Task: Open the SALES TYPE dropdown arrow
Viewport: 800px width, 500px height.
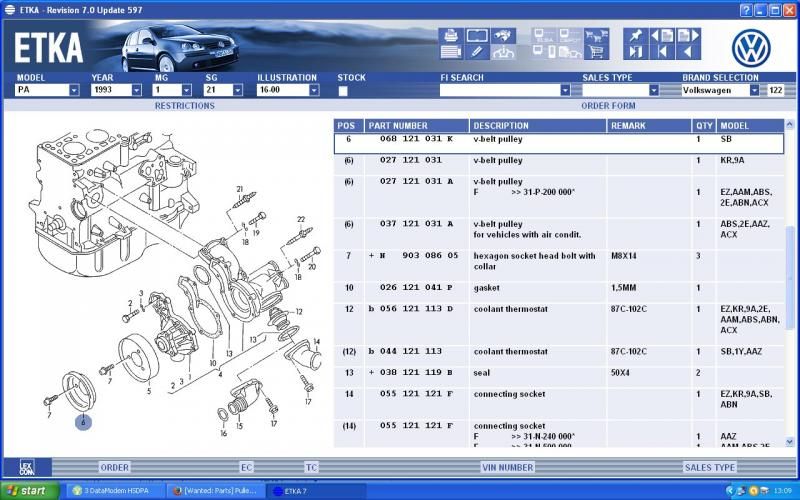Action: (x=654, y=90)
